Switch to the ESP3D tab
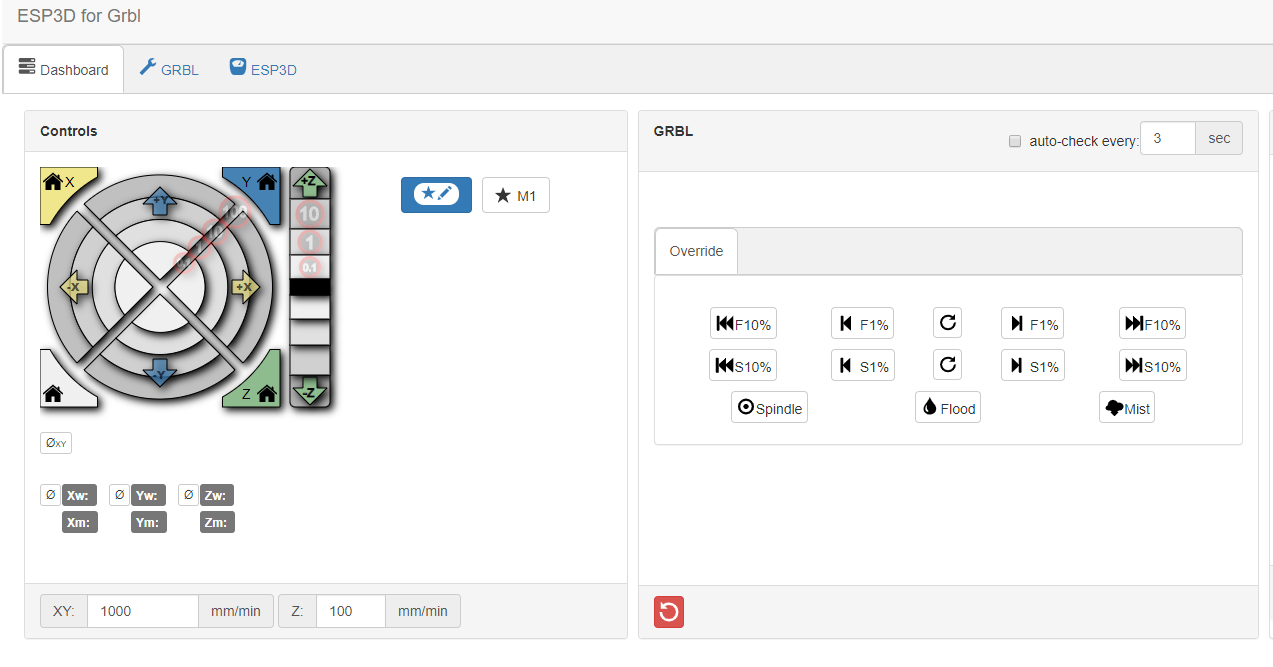The width and height of the screenshot is (1273, 667). click(262, 68)
